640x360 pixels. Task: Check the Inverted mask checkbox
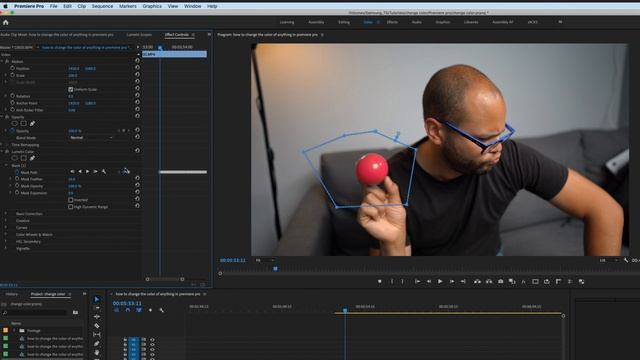click(71, 200)
